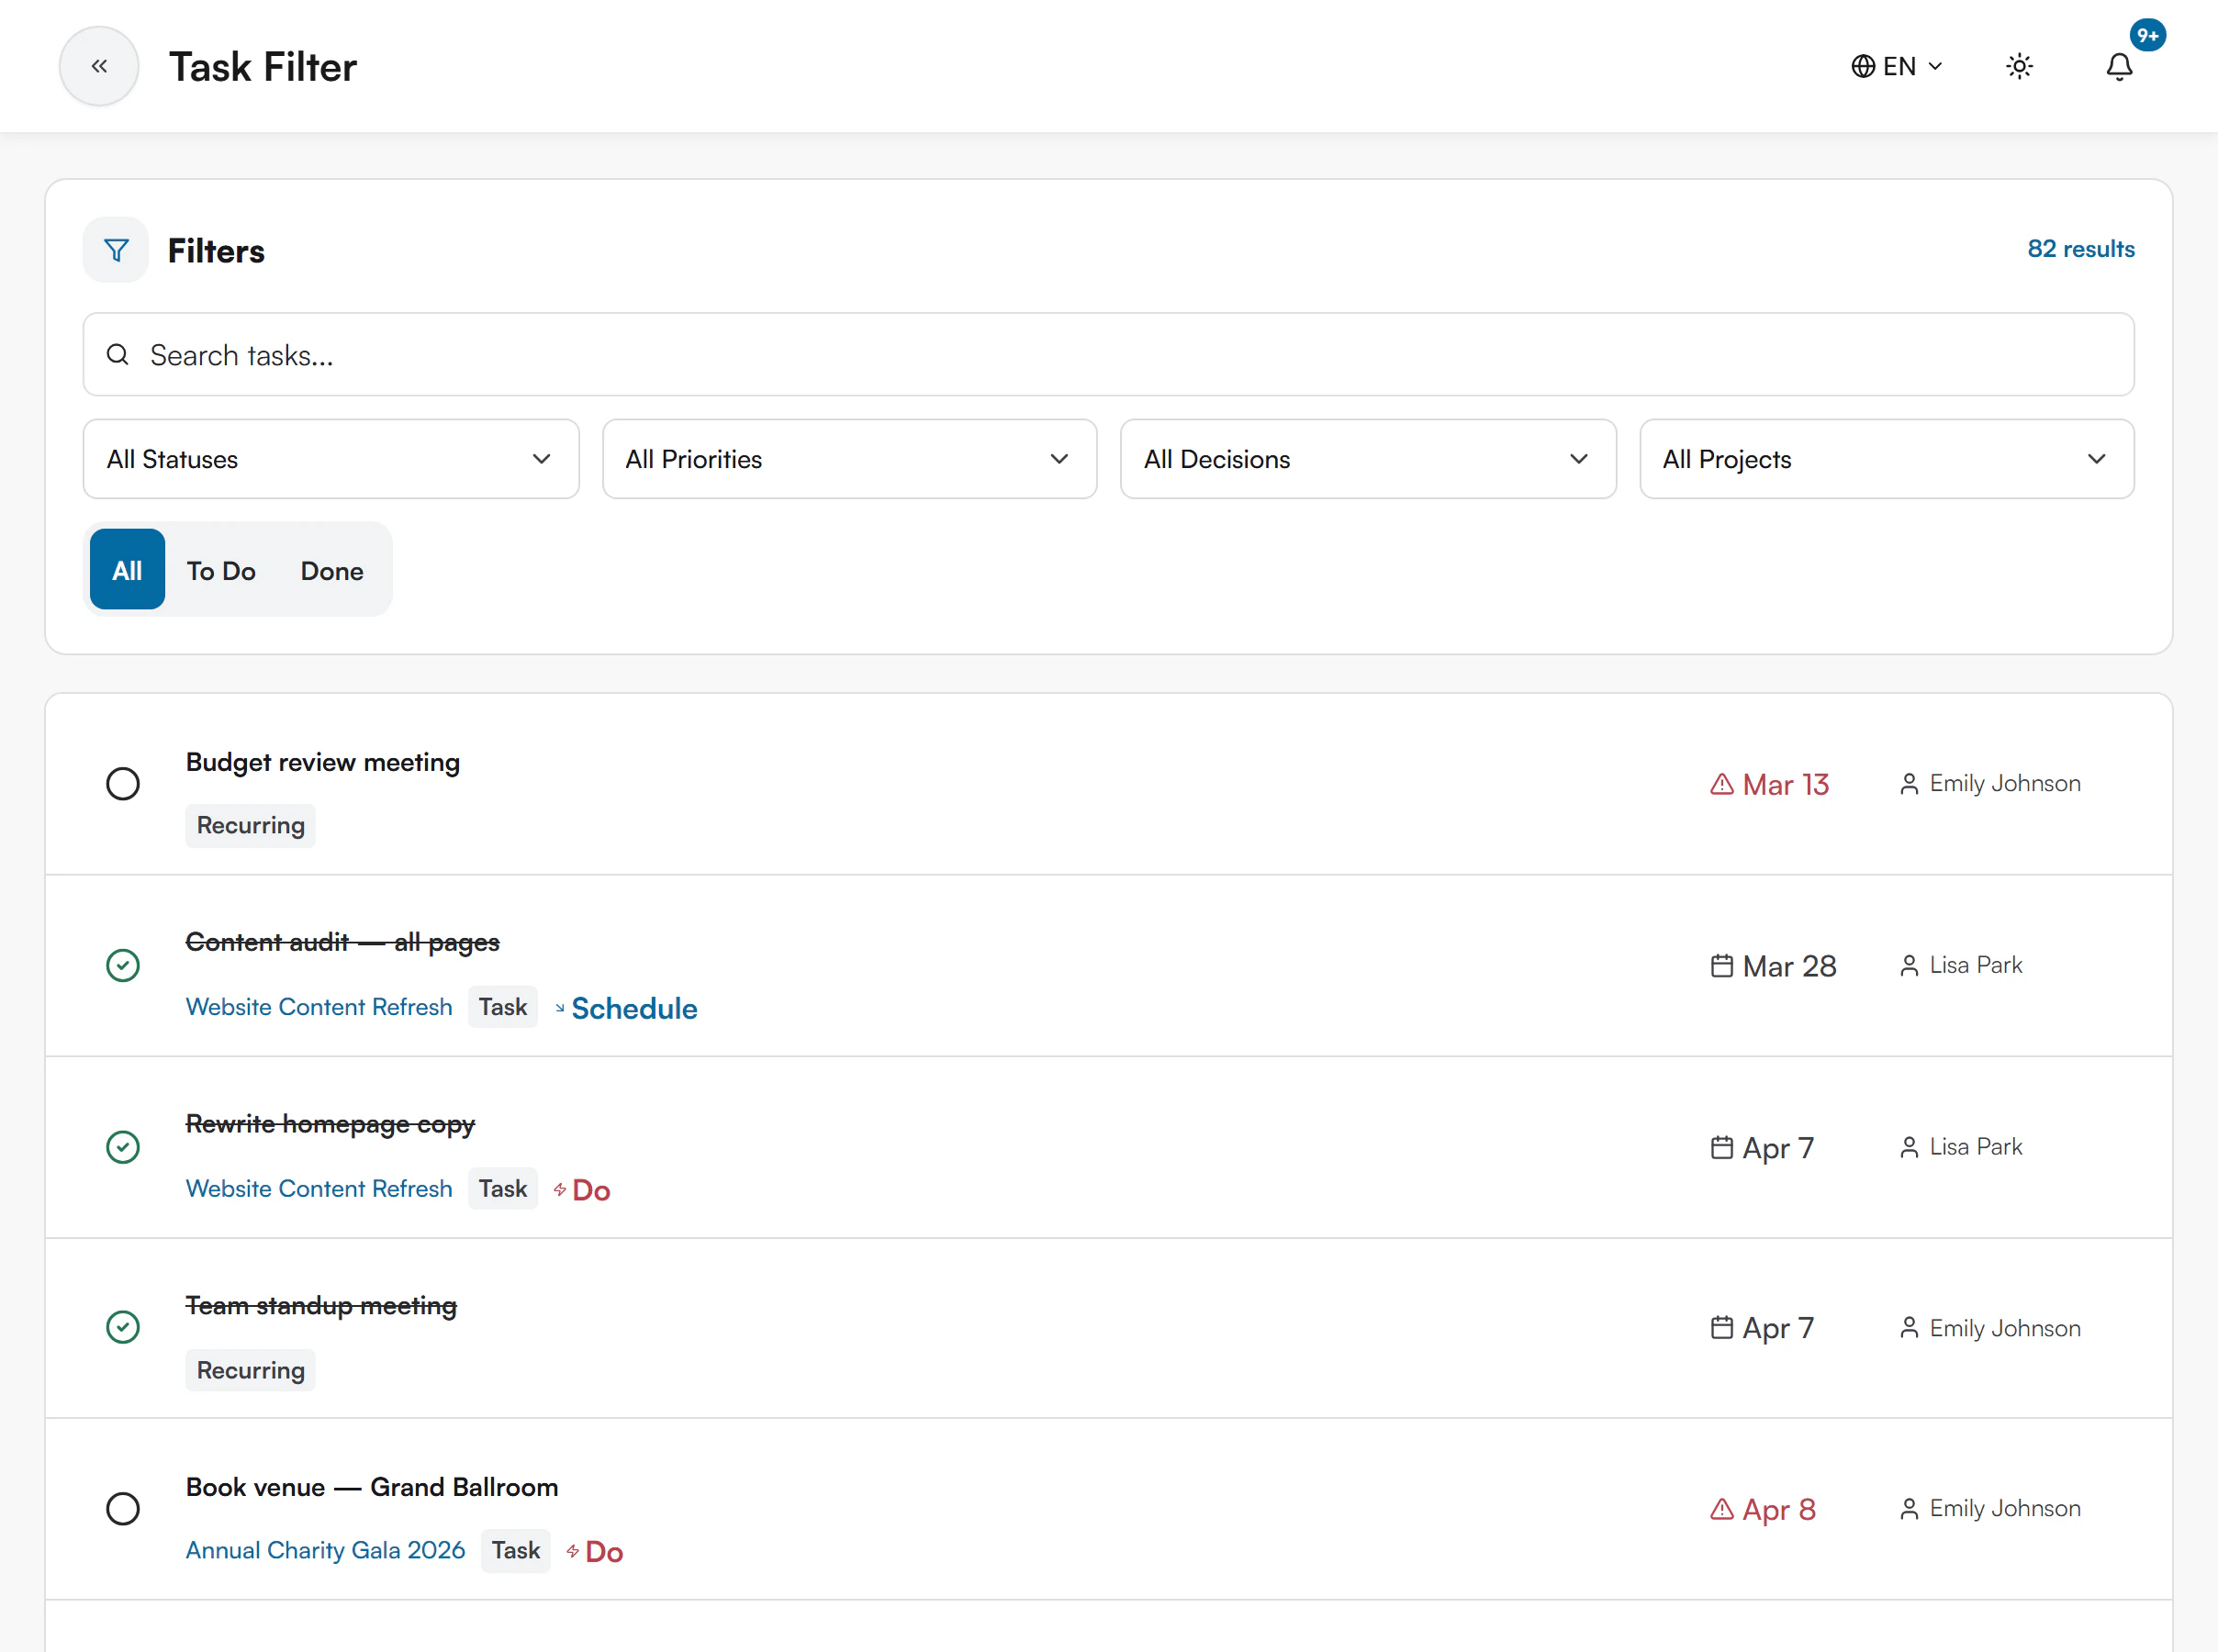Image resolution: width=2218 pixels, height=1652 pixels.
Task: Click the funnel Filters icon
Action: coord(116,250)
